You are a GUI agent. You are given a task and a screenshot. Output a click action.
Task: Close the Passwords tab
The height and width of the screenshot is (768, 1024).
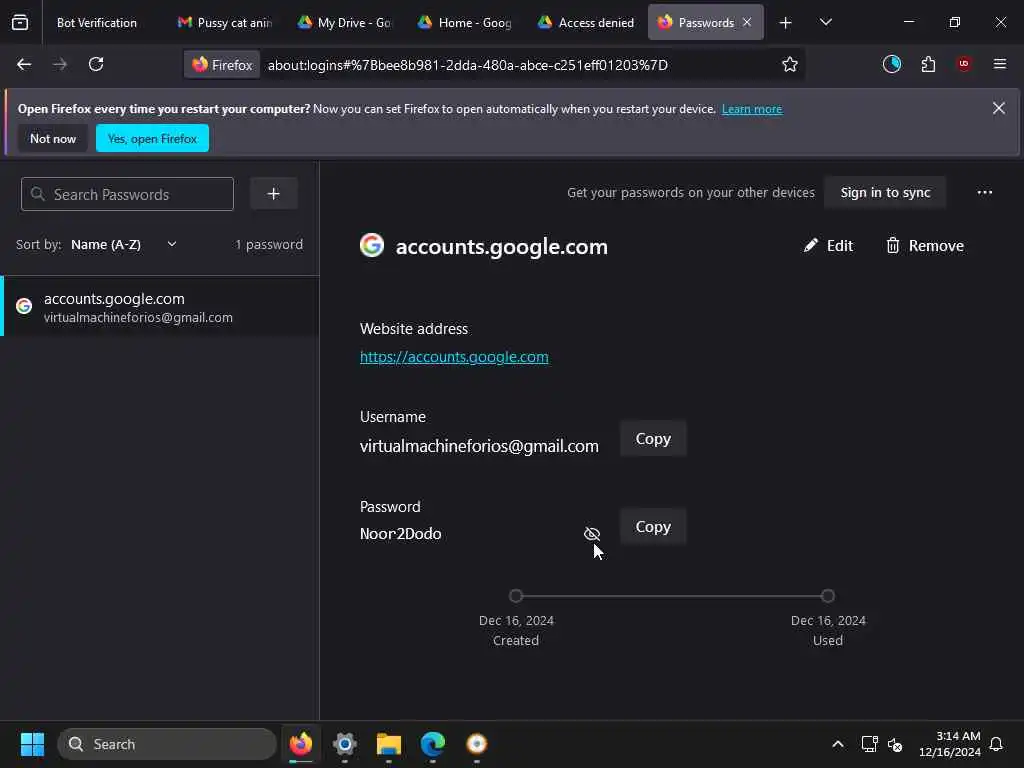click(x=747, y=22)
